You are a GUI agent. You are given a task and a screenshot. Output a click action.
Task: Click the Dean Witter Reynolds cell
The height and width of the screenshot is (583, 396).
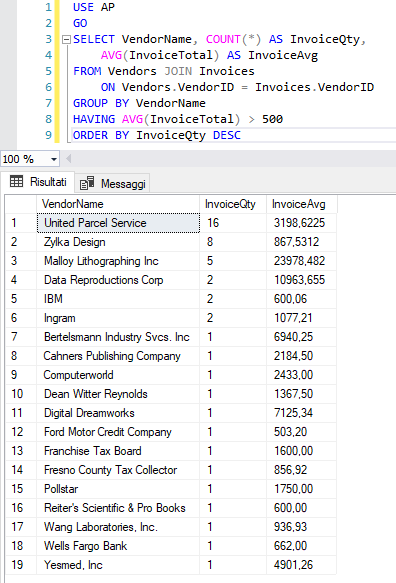[118, 394]
